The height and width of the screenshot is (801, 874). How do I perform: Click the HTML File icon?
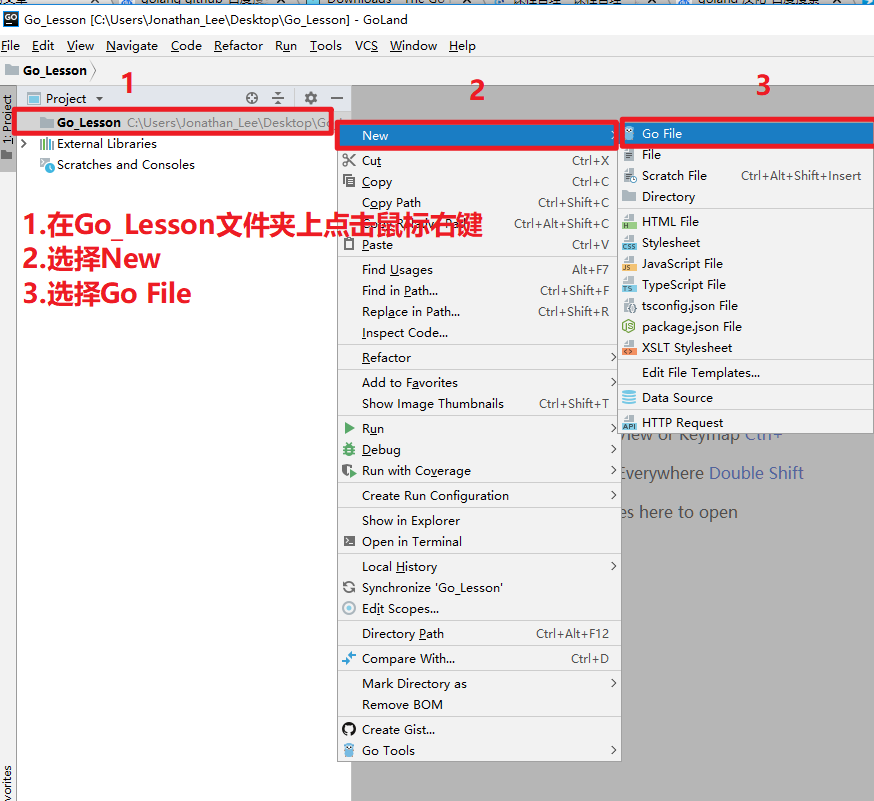pyautogui.click(x=629, y=222)
